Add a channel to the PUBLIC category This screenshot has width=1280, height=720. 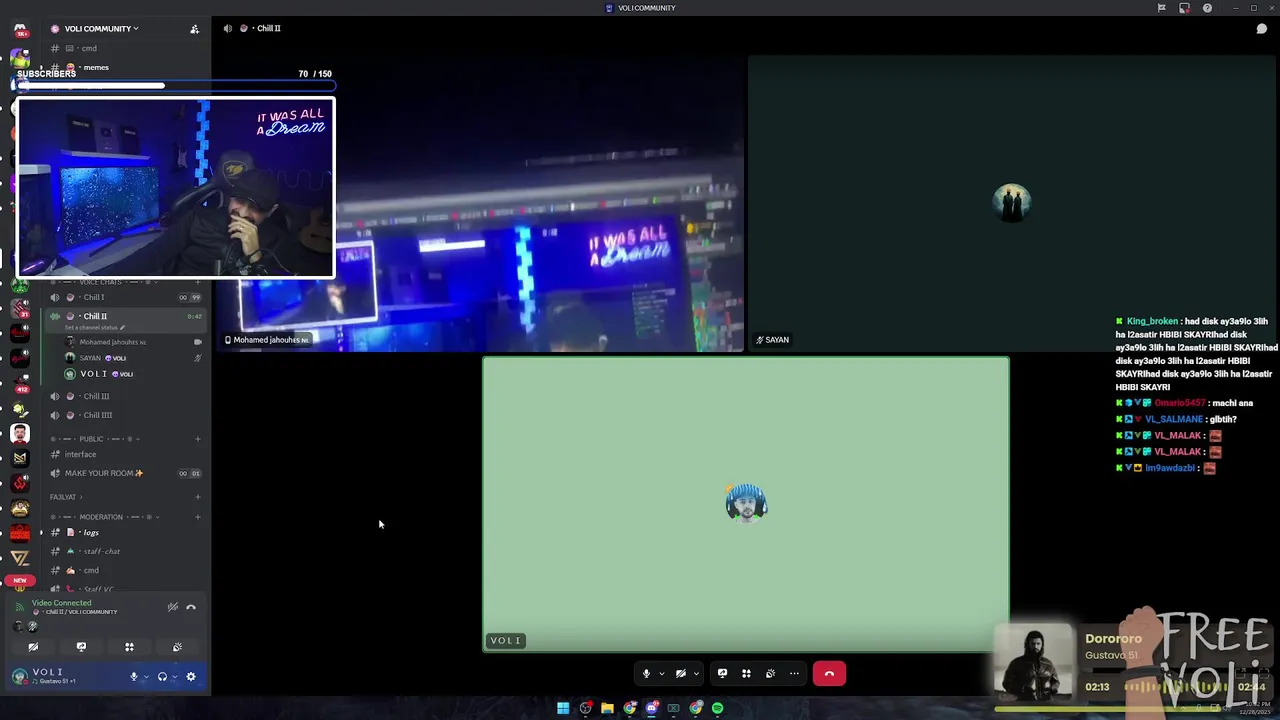[198, 439]
